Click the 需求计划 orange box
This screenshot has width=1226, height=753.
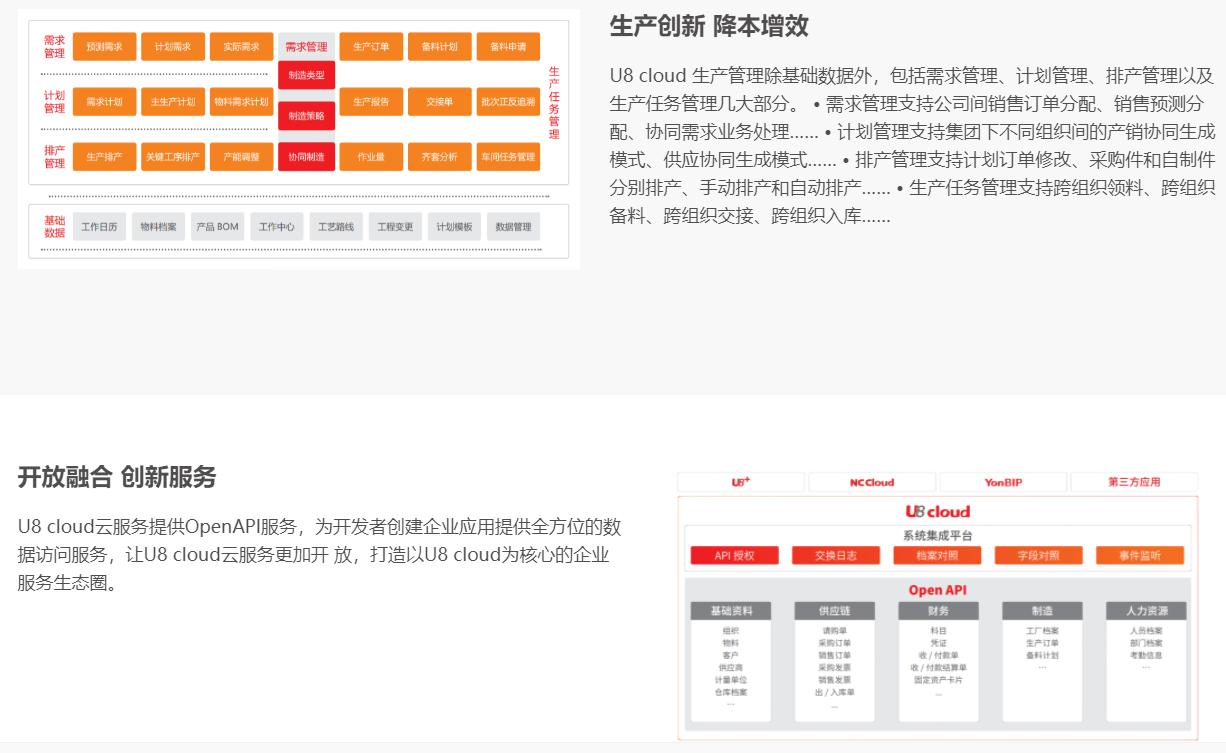[105, 101]
